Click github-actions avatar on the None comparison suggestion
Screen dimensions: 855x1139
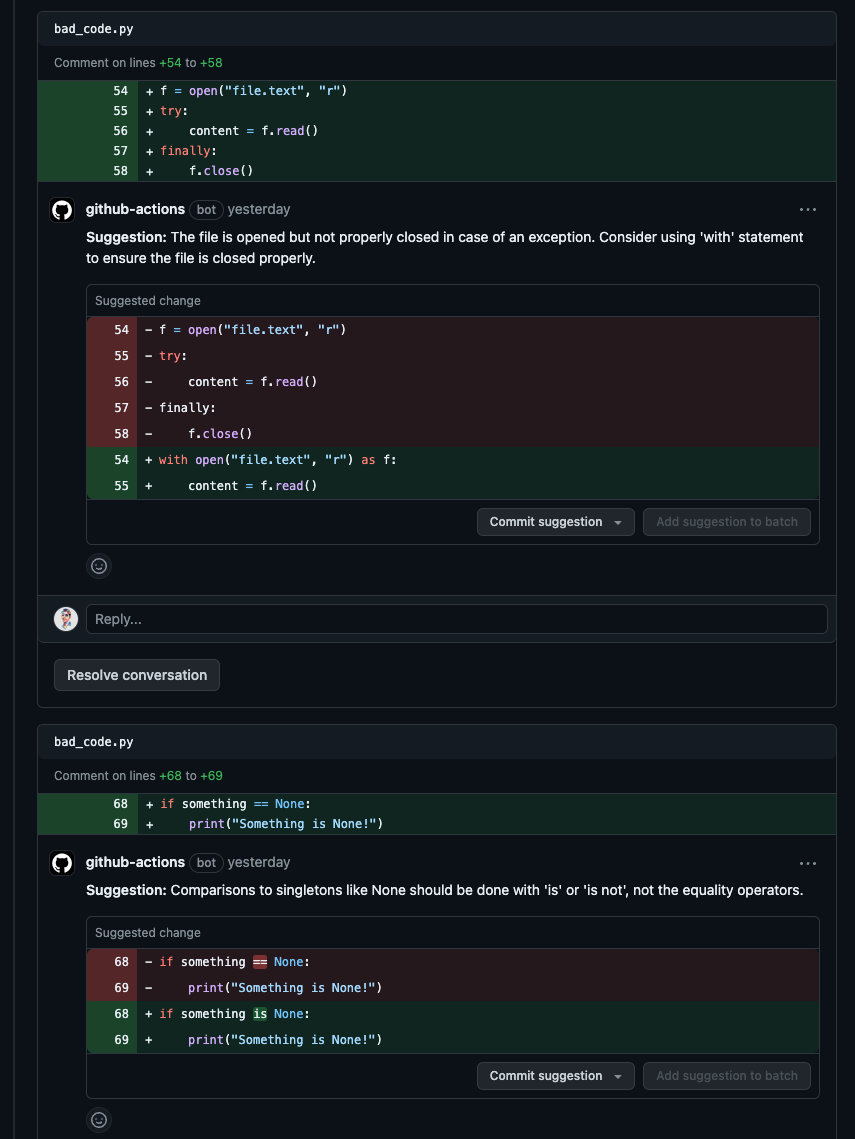(62, 863)
